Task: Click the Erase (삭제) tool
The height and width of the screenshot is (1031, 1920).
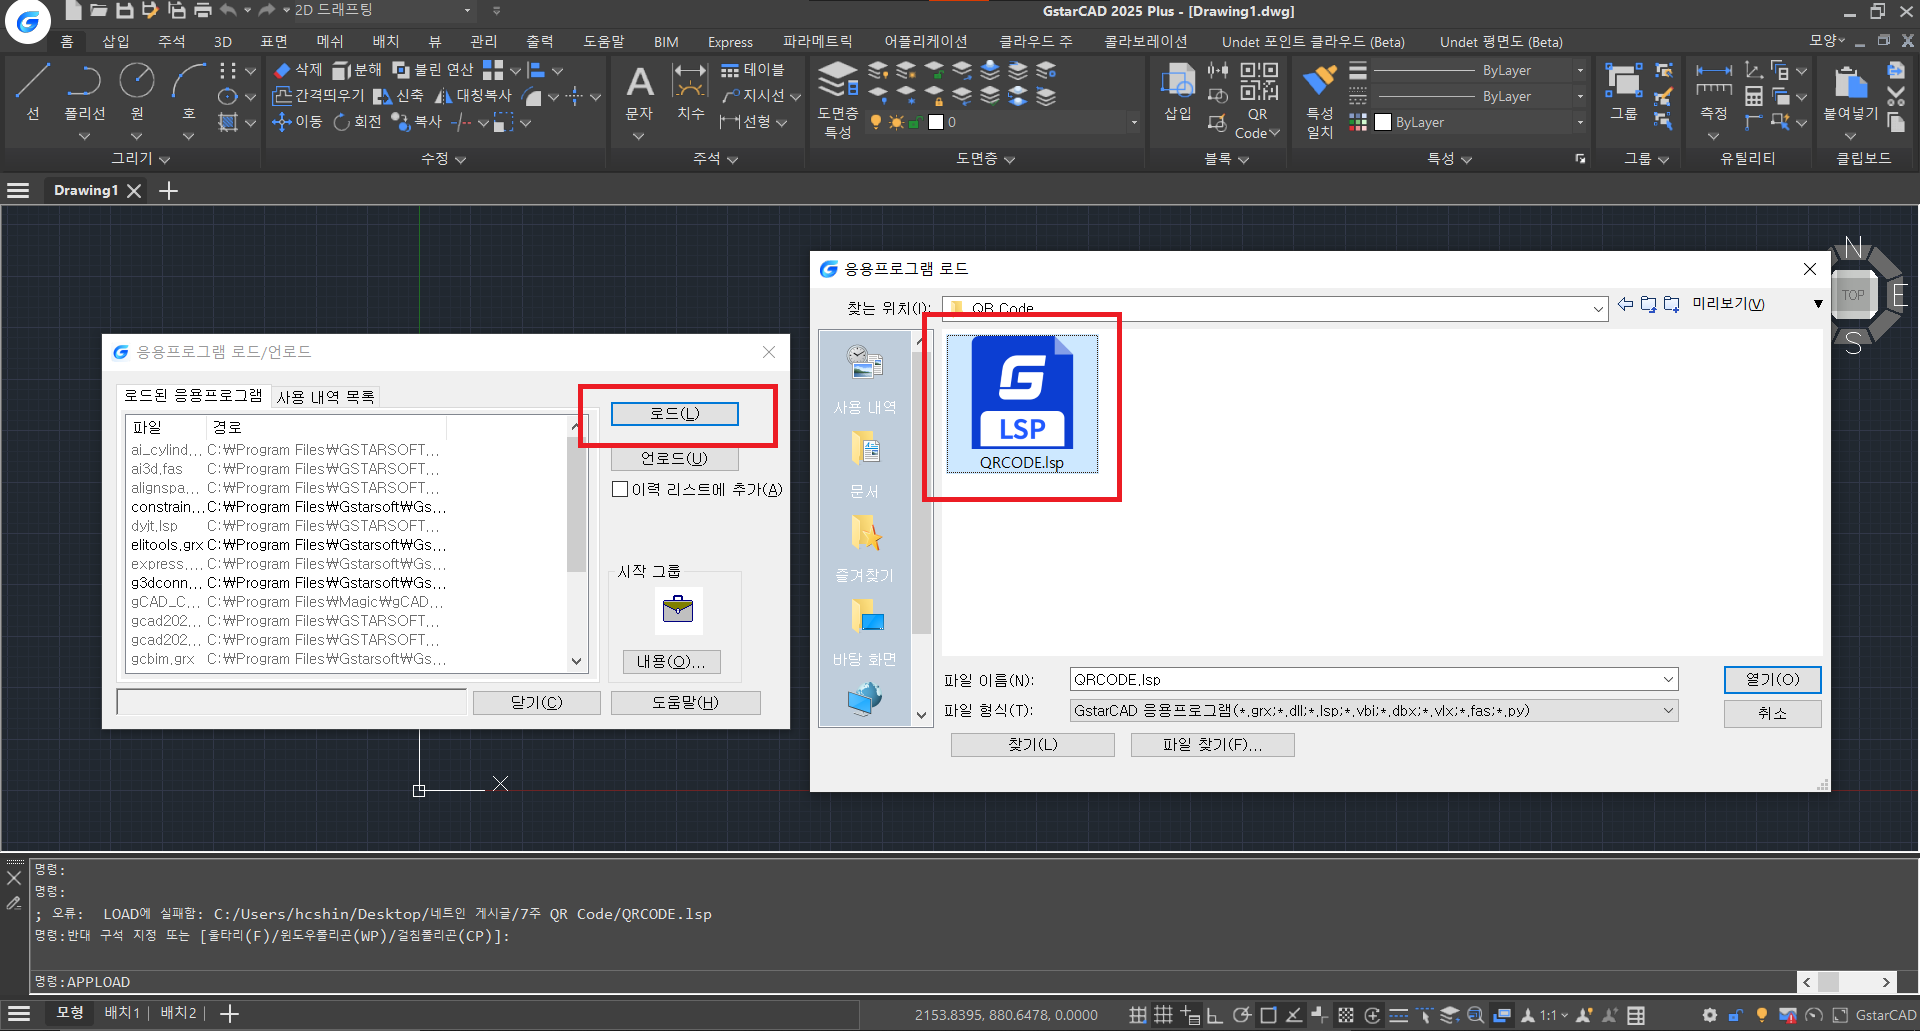Action: 298,70
